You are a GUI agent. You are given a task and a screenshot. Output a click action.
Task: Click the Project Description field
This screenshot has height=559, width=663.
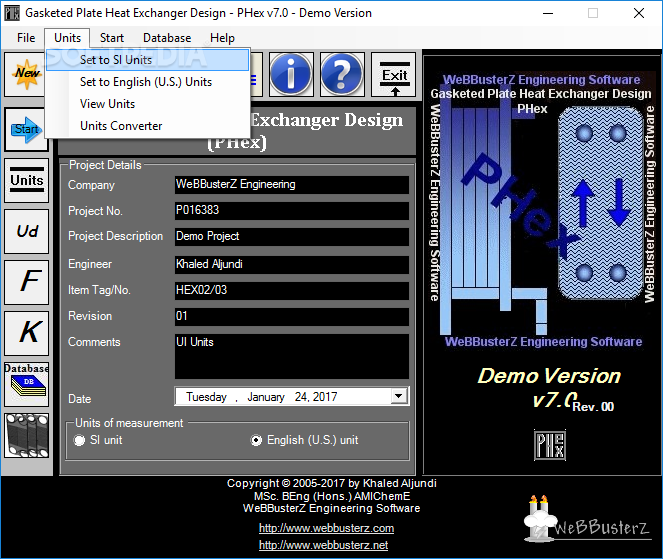(292, 237)
